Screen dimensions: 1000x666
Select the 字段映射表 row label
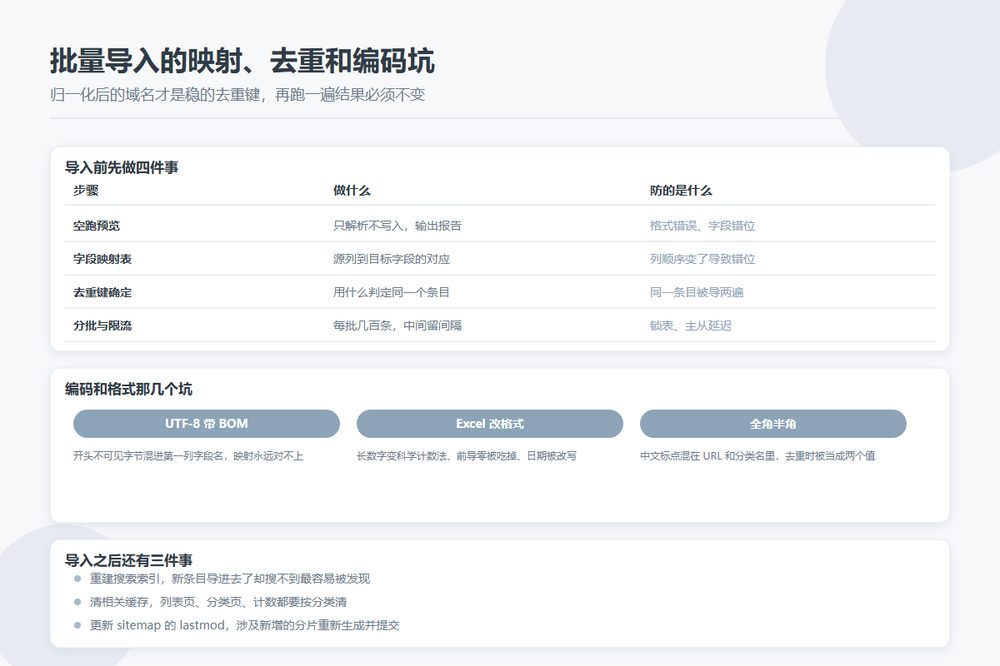[103, 259]
